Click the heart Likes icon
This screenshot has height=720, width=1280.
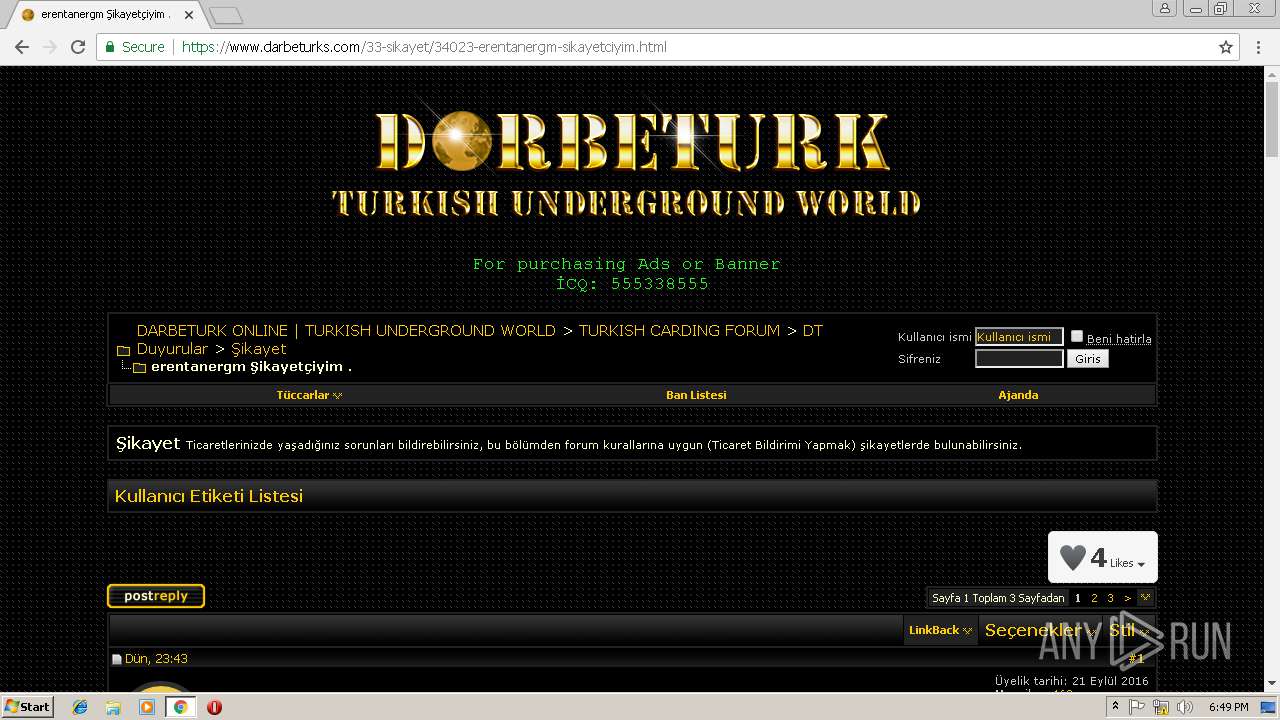click(x=1072, y=558)
